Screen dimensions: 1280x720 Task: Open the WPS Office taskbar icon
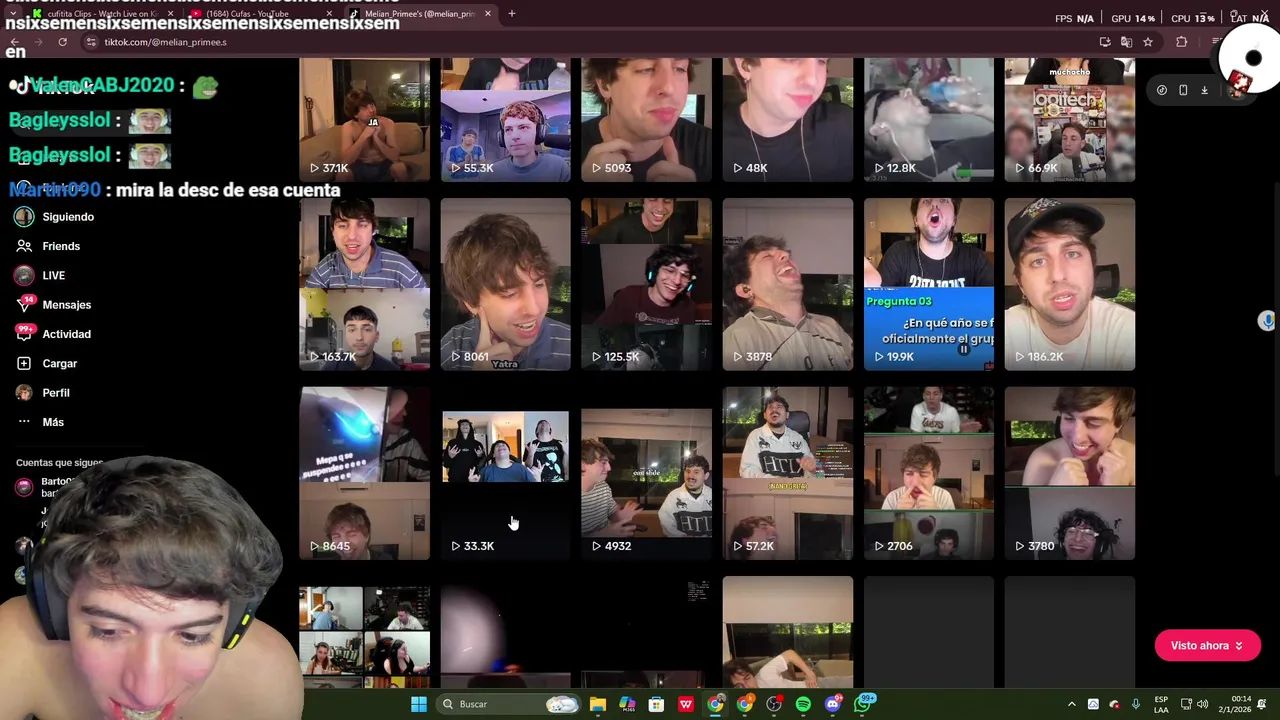[x=686, y=704]
